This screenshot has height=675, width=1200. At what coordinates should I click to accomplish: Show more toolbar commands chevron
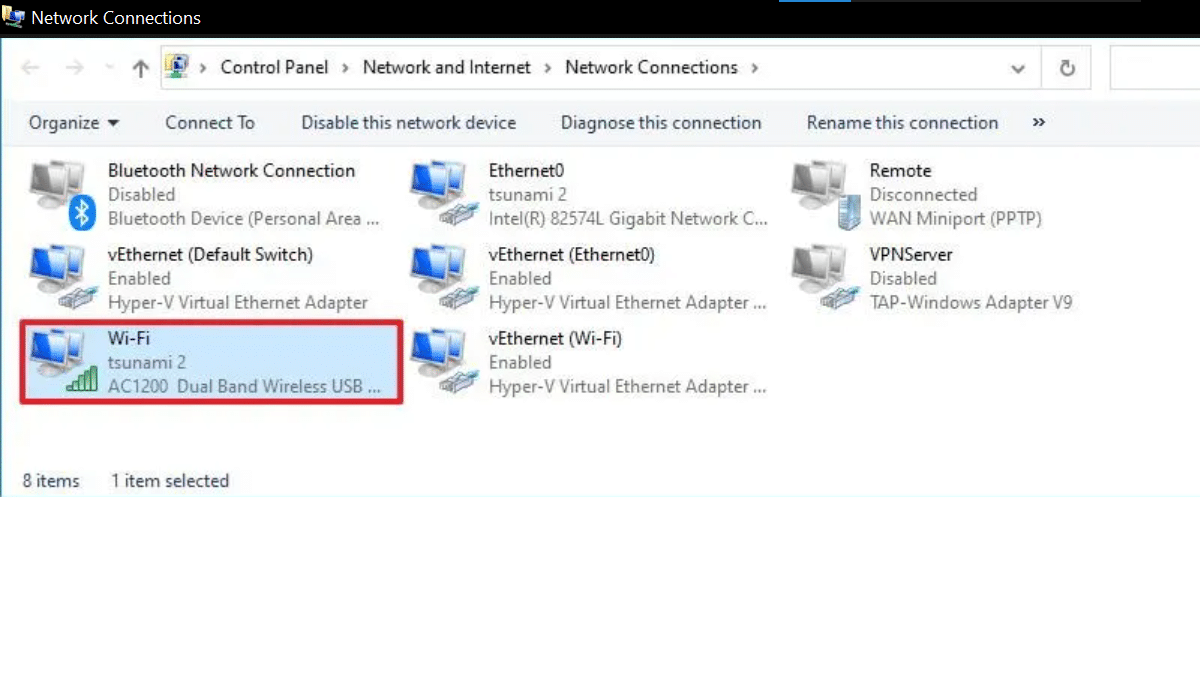click(x=1038, y=122)
